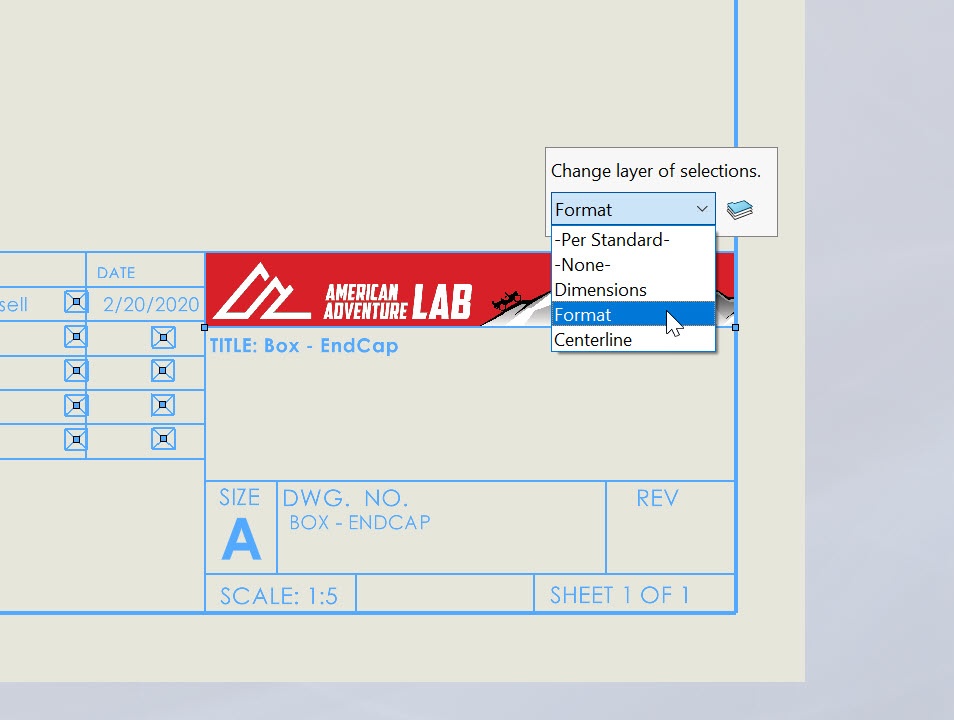Click the handle at the logo's lower-left corner
The width and height of the screenshot is (954, 720).
pos(204,327)
